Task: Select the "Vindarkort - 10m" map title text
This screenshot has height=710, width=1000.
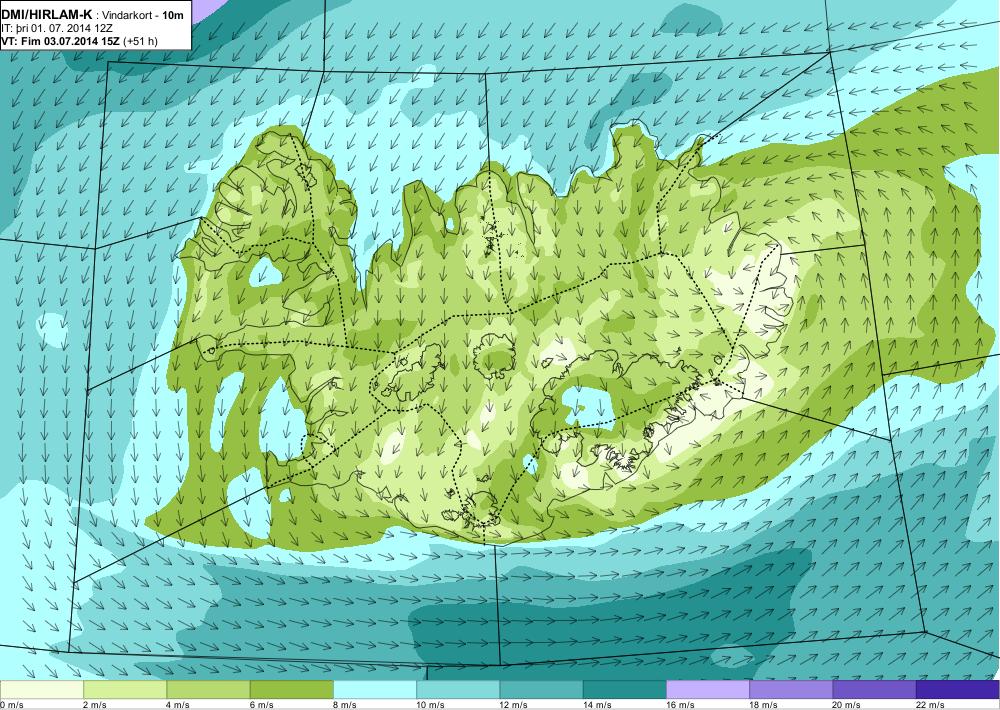Action: pos(143,15)
